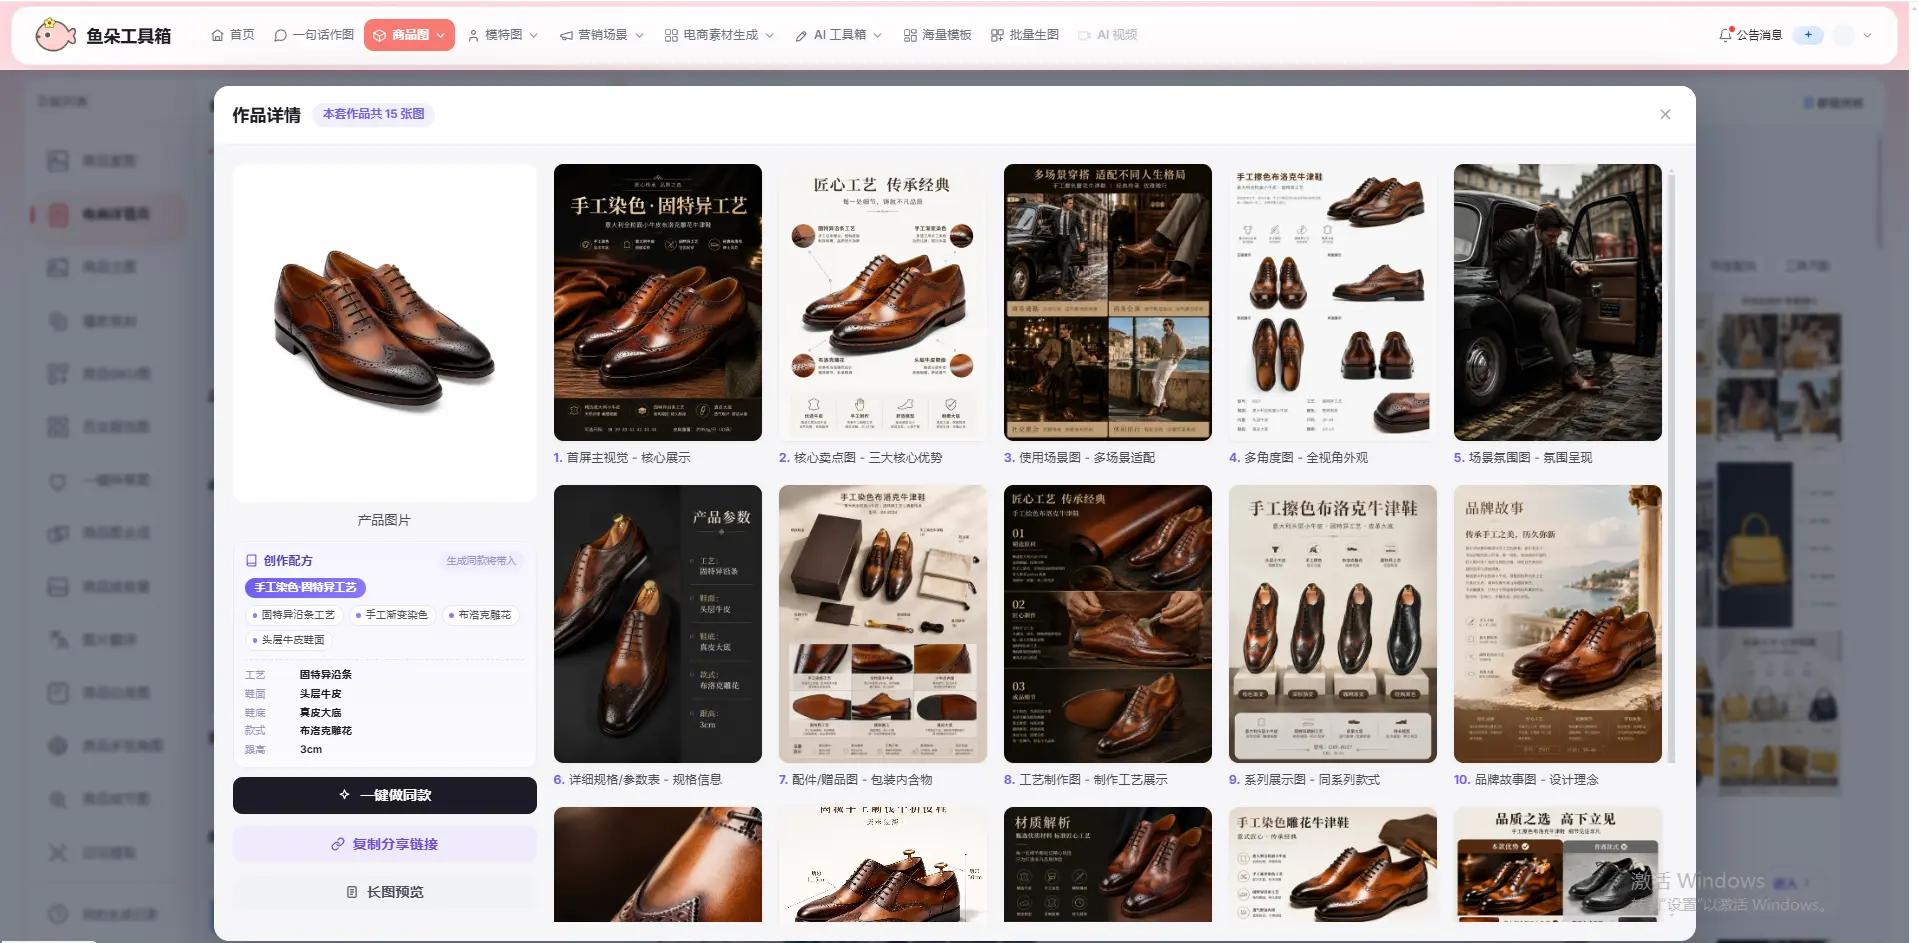Click the home icon beside 首页
The image size is (1919, 943).
217,35
